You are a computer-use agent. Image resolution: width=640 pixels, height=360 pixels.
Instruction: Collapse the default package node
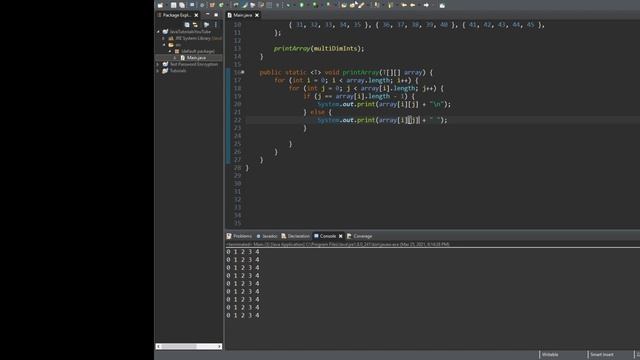pyautogui.click(x=170, y=51)
